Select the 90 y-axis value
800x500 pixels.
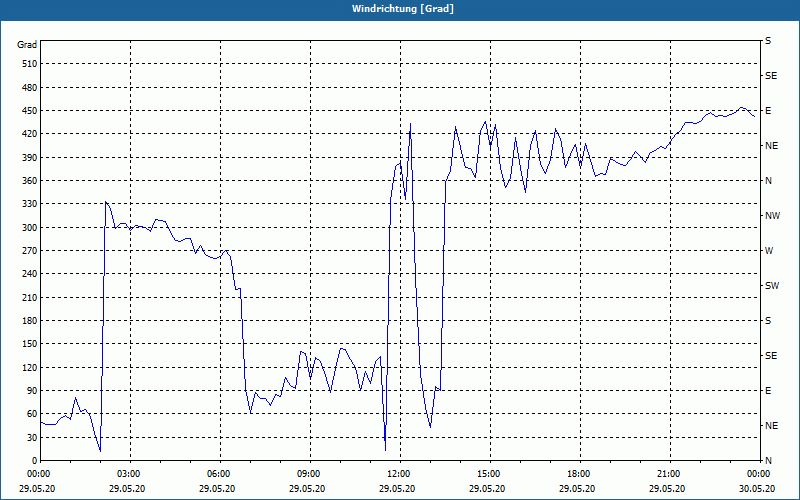[x=32, y=391]
